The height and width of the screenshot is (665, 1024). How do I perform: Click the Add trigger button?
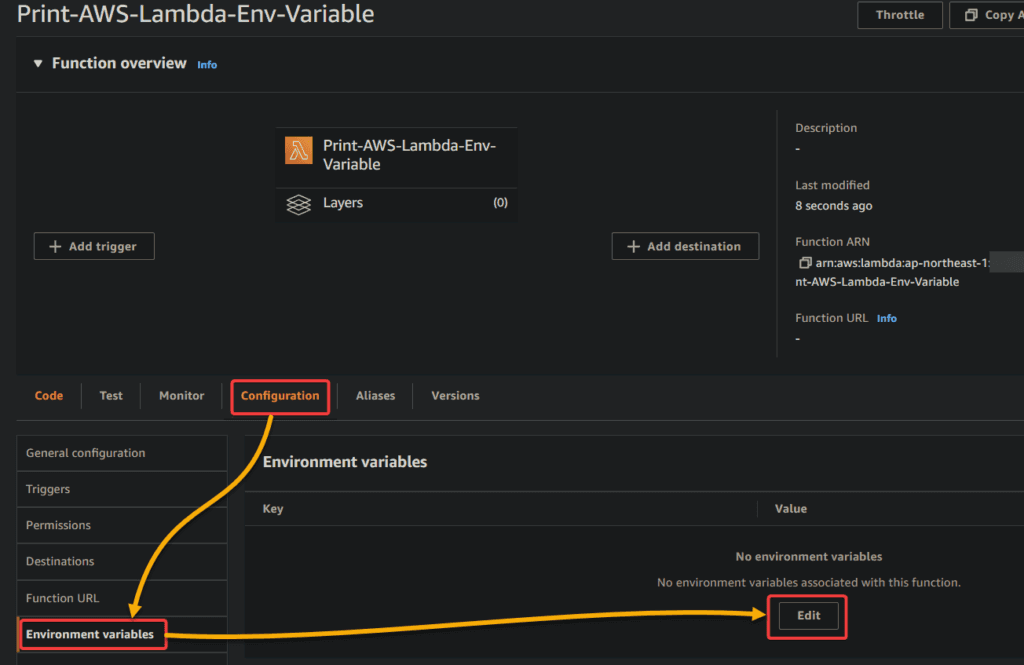(x=94, y=246)
